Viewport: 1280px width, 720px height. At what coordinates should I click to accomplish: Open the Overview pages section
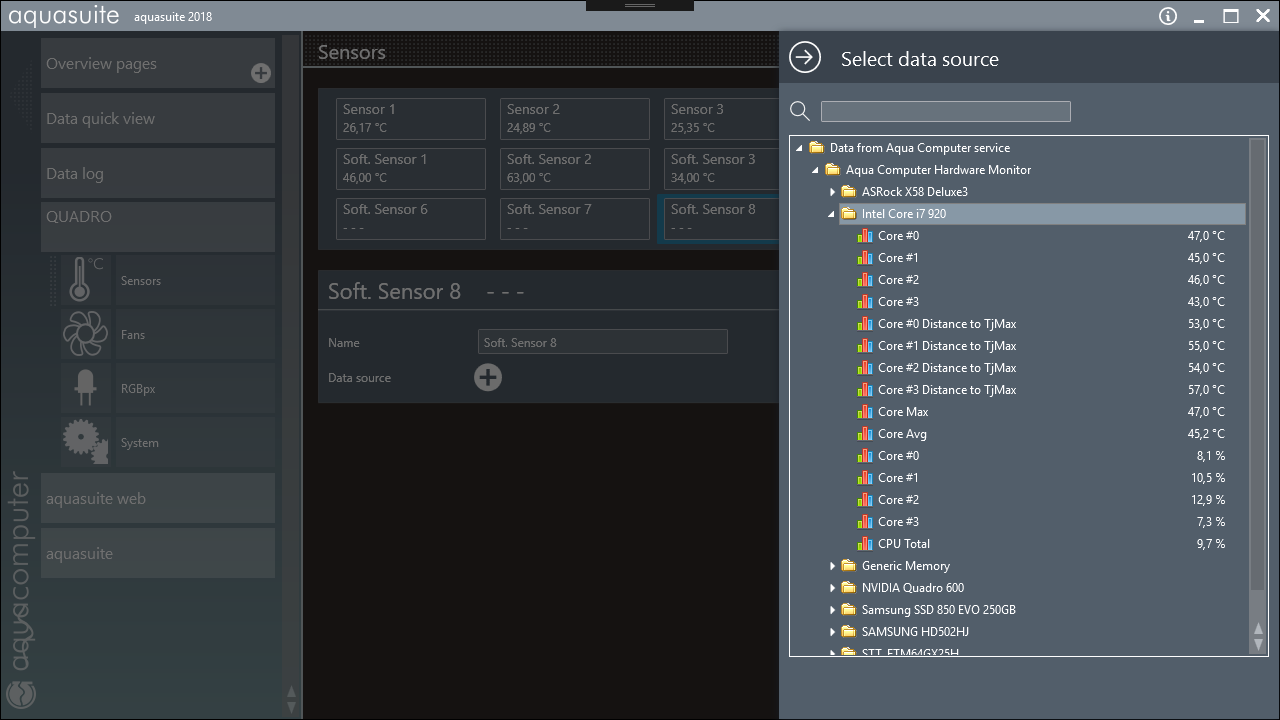[158, 64]
